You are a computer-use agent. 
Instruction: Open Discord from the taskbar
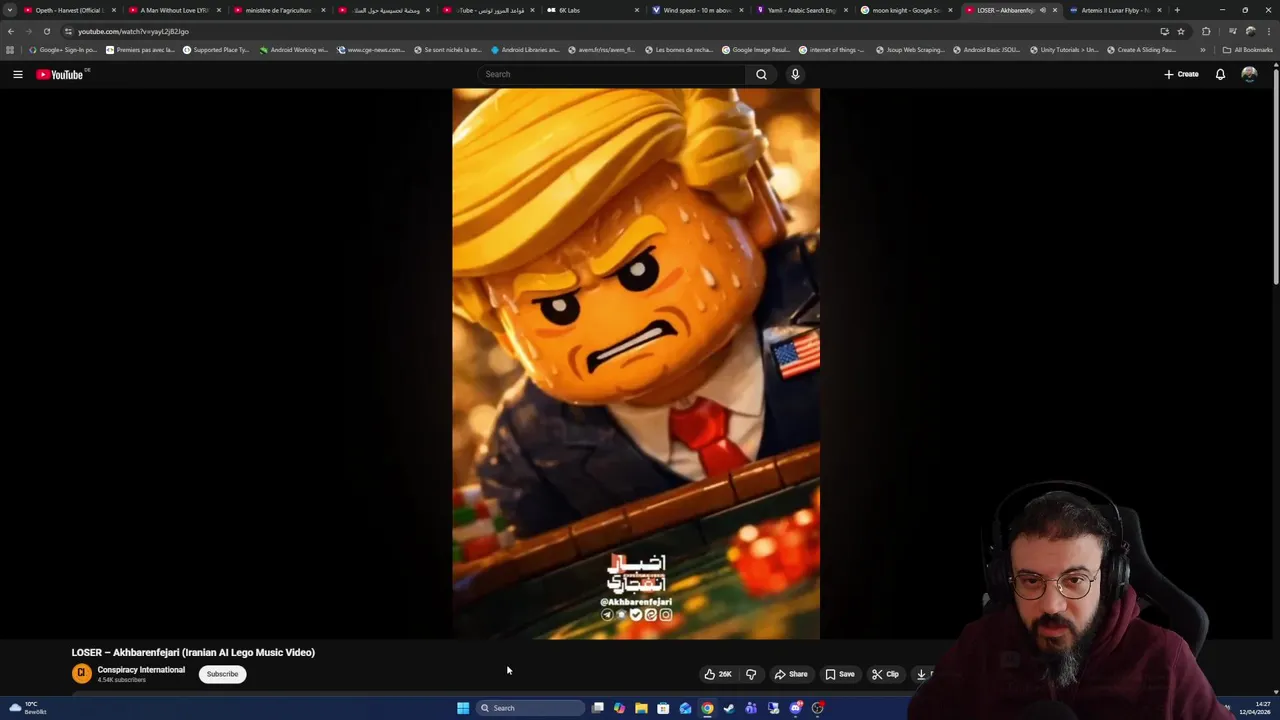795,708
